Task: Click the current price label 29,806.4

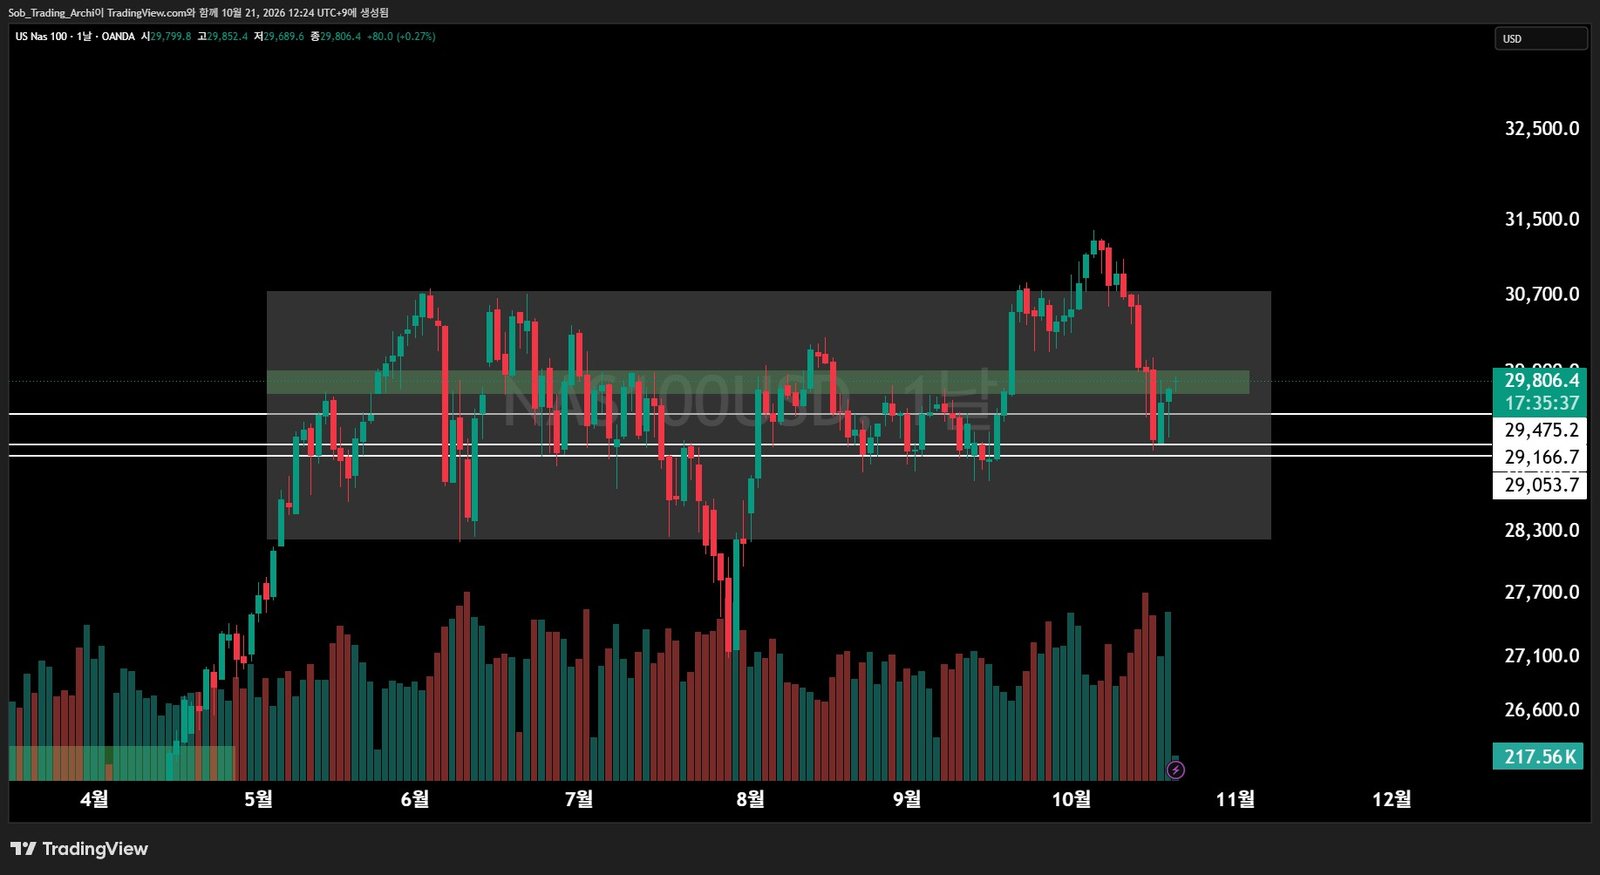Action: pos(1541,380)
